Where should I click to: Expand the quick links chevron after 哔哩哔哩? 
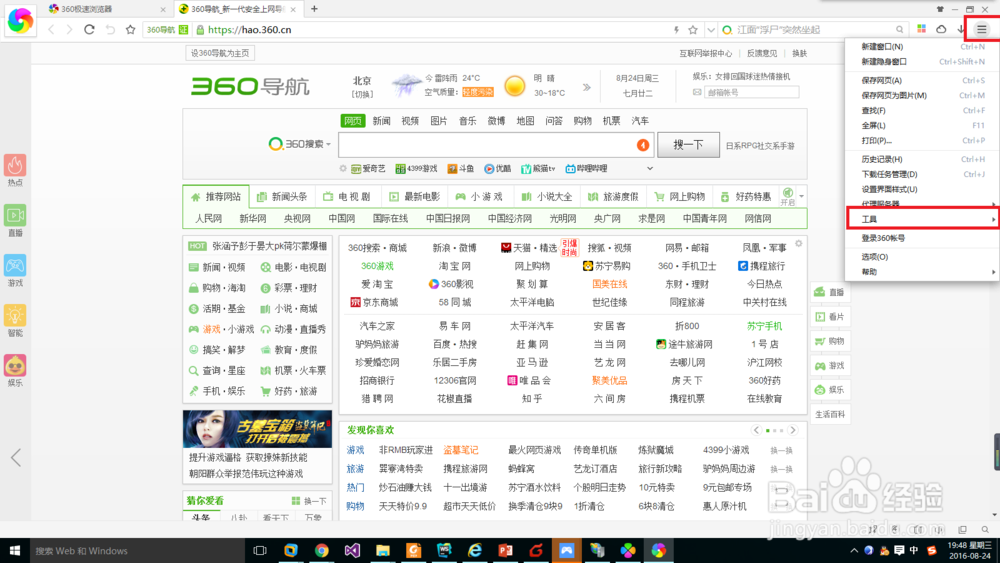650,168
